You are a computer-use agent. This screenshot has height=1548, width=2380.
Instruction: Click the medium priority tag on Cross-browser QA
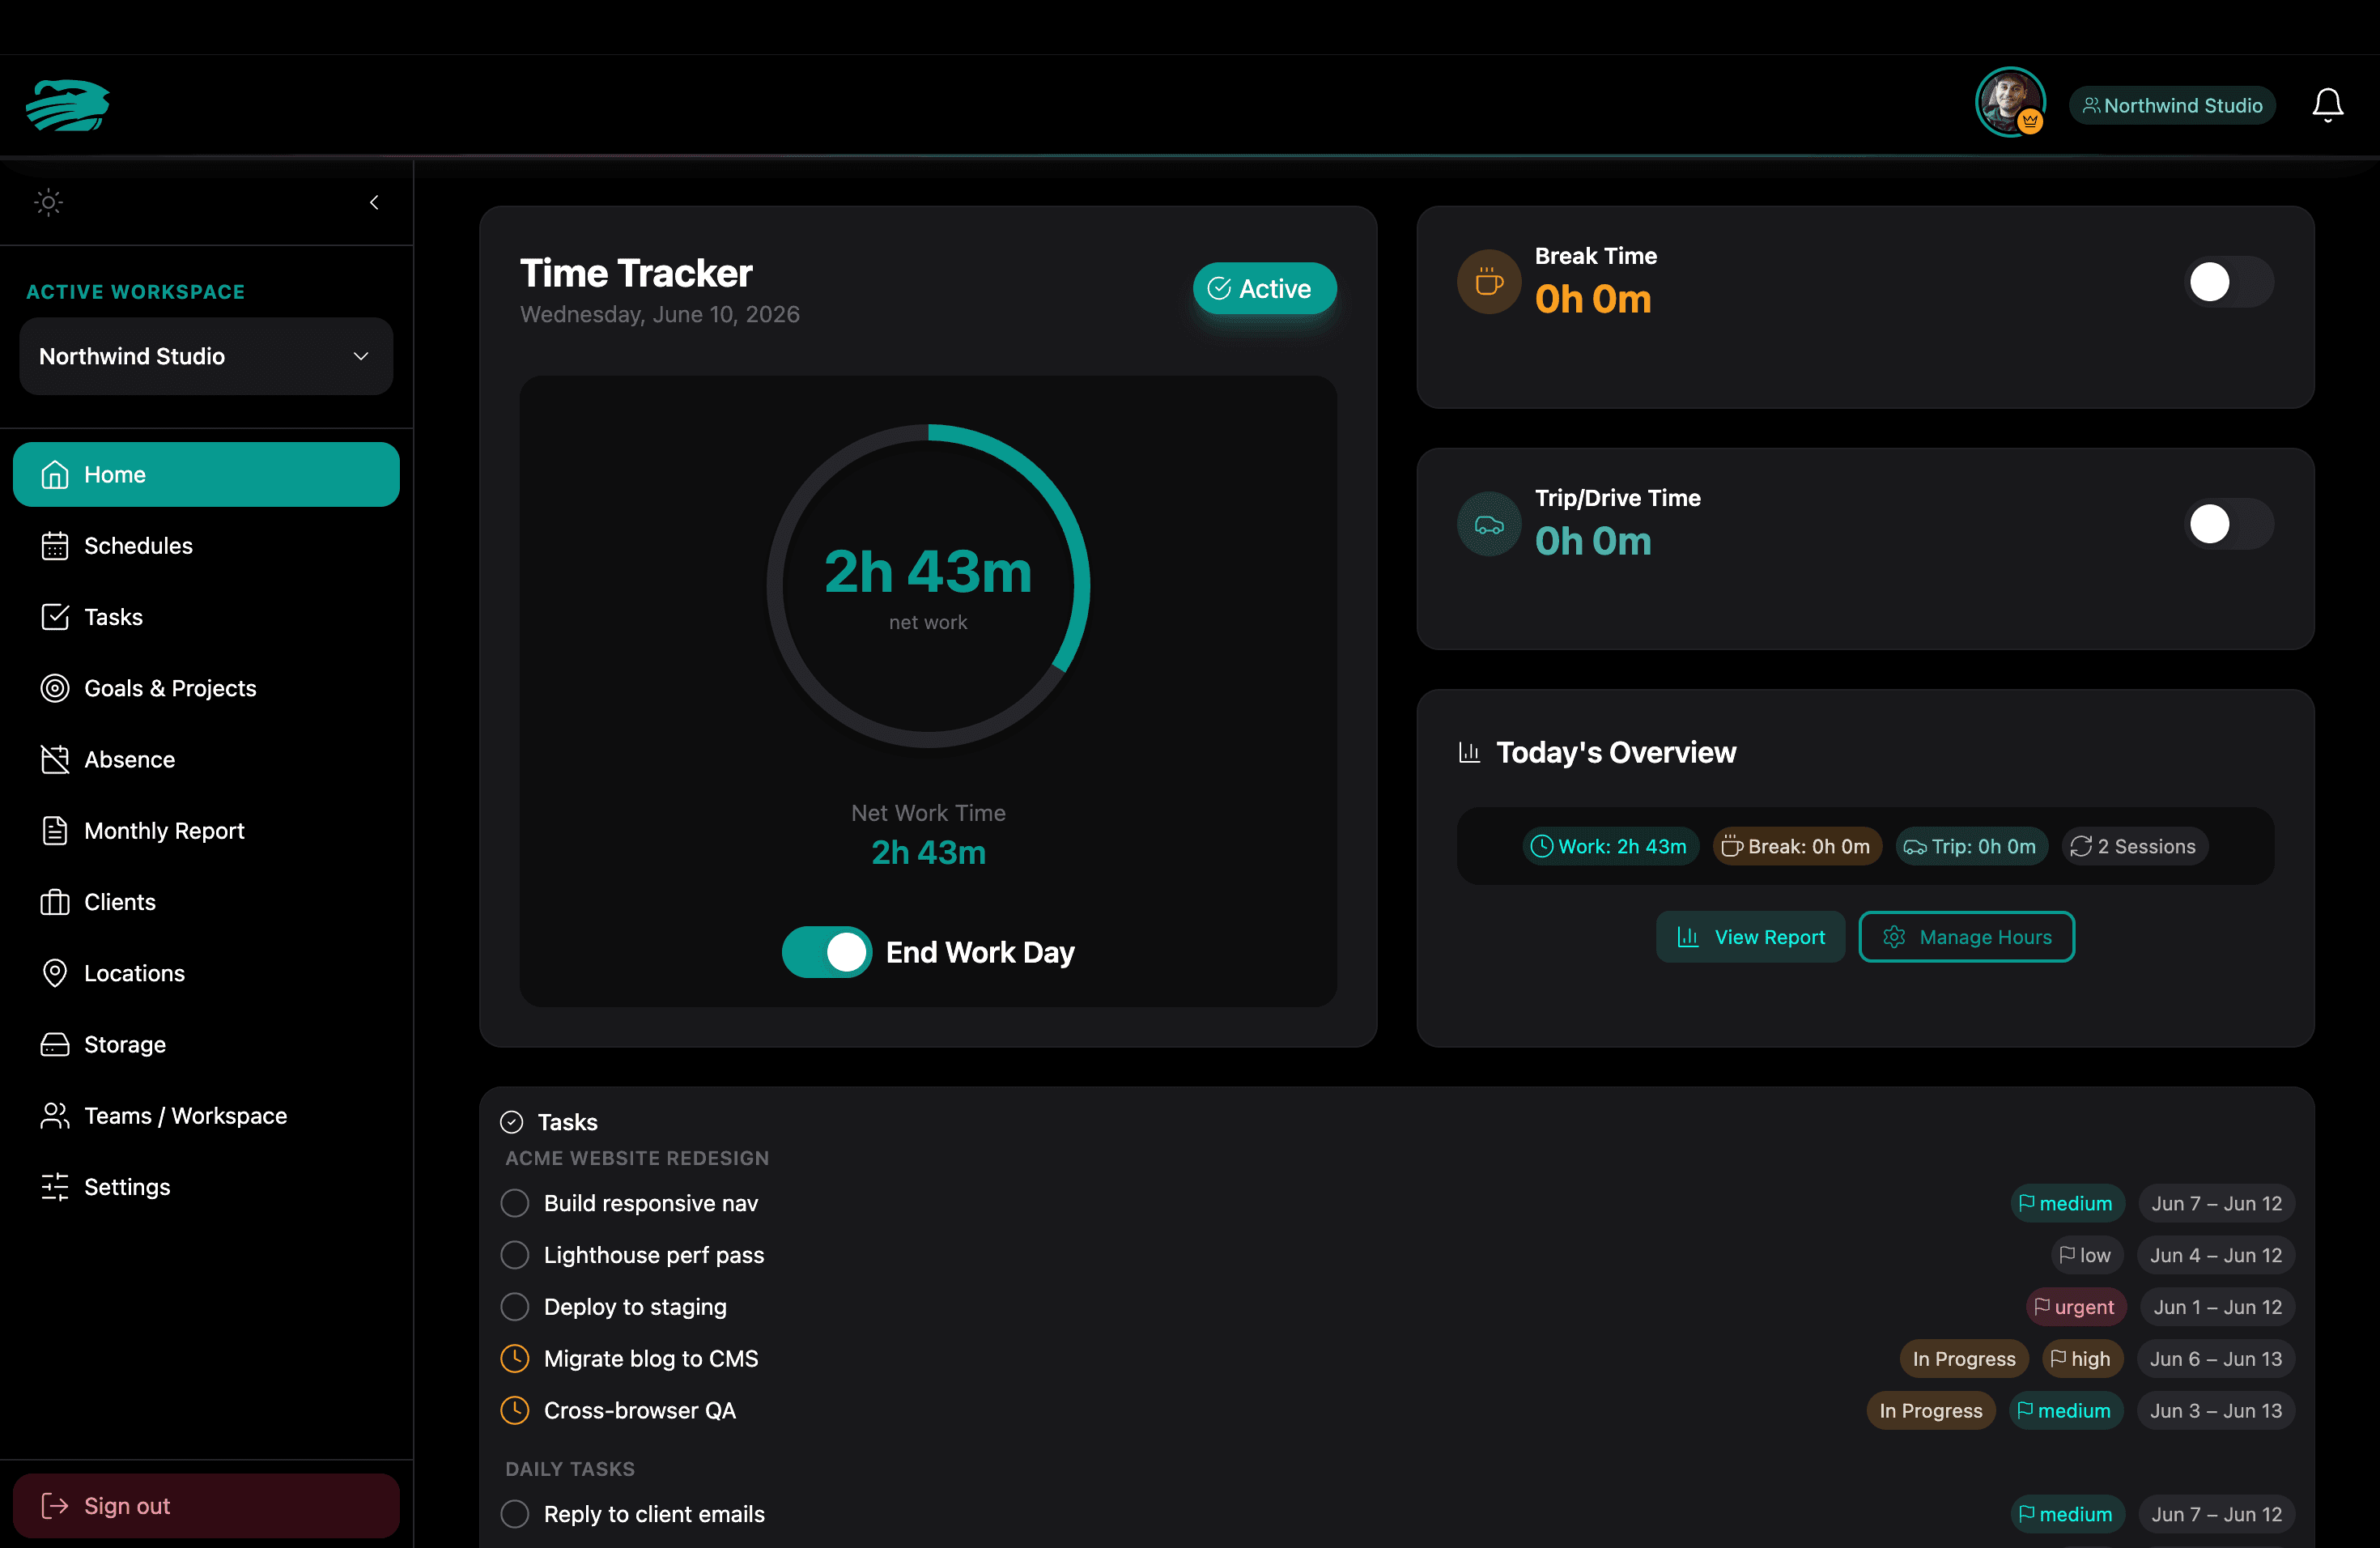pos(2065,1411)
